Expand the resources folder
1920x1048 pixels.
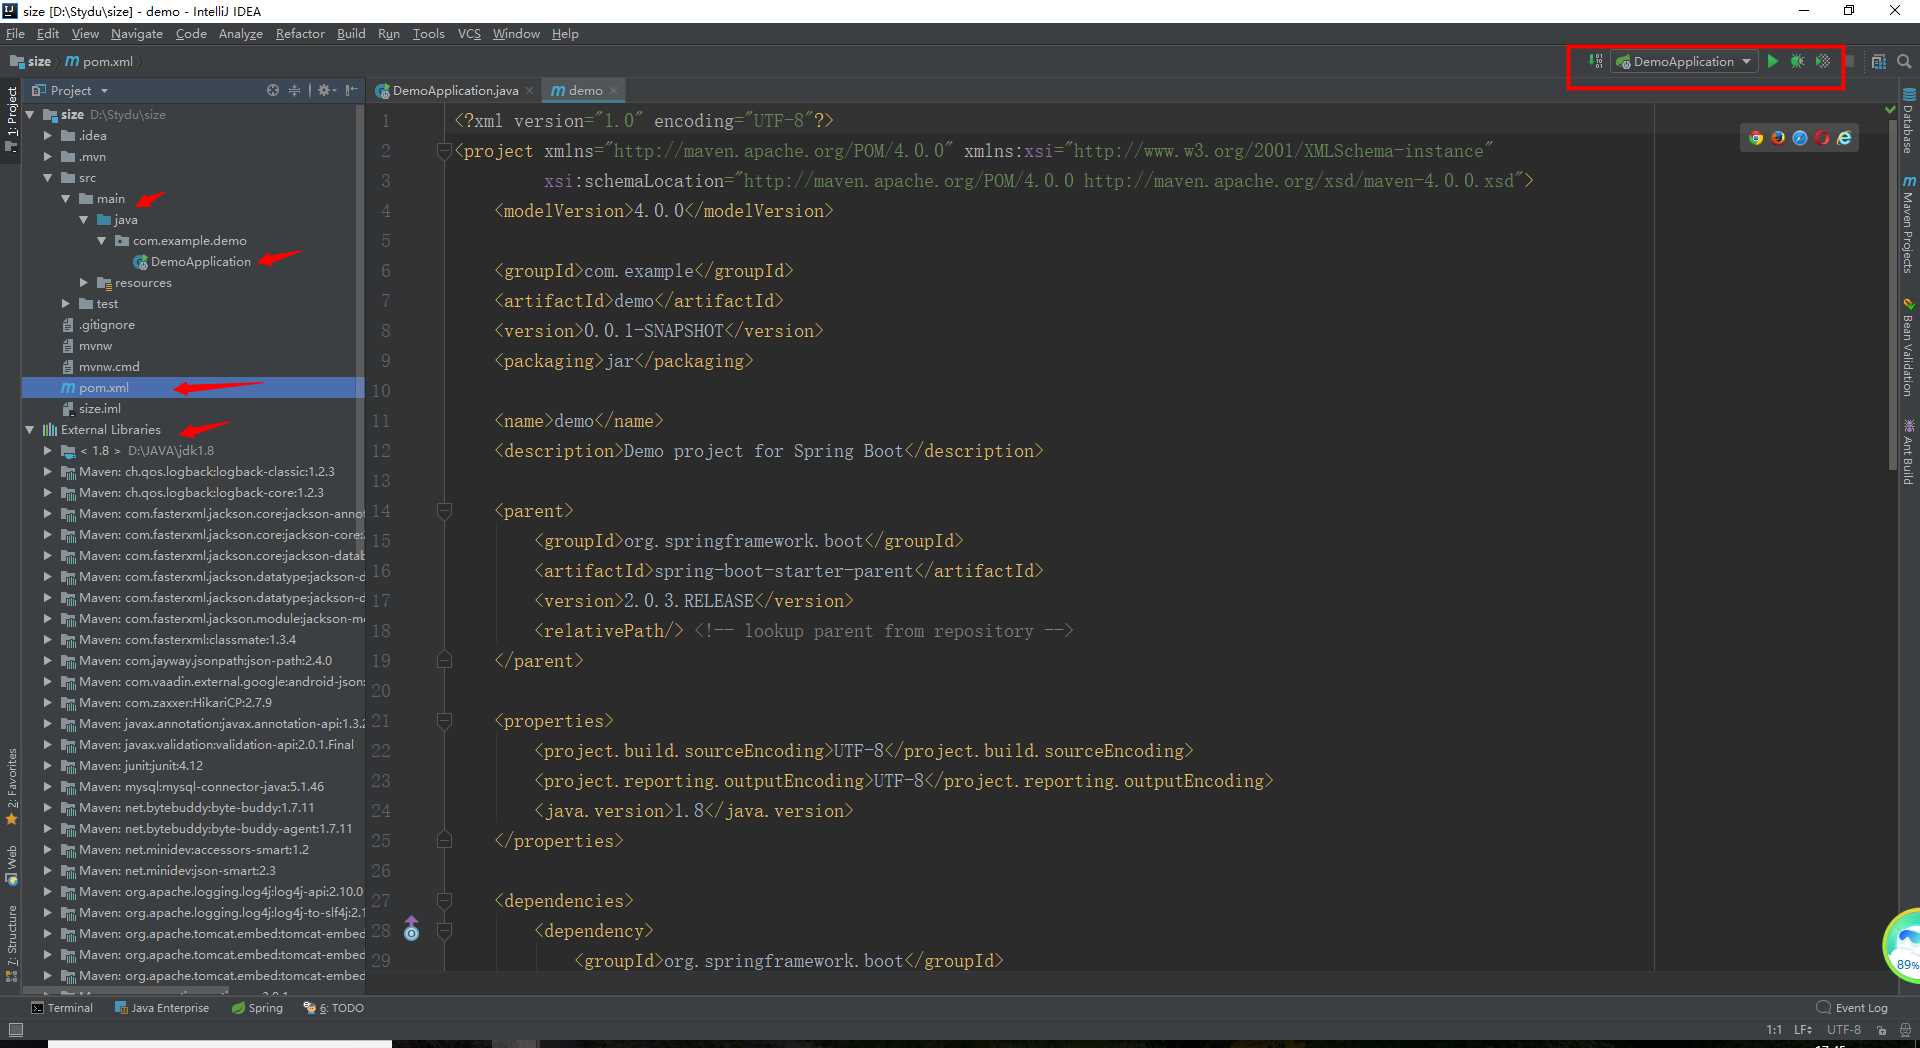tap(83, 283)
